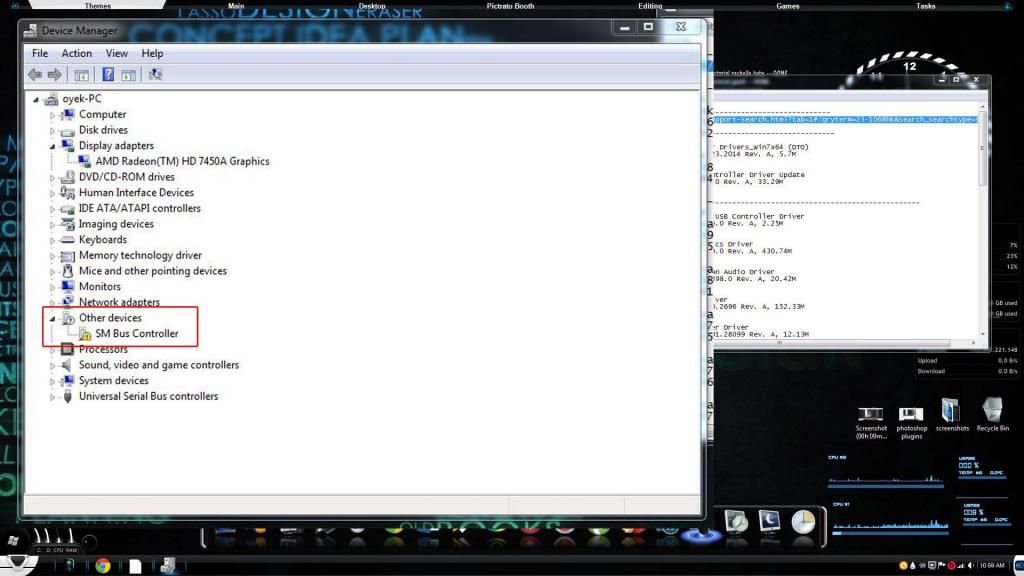Open the Action menu
Image resolution: width=1024 pixels, height=576 pixels.
click(76, 54)
